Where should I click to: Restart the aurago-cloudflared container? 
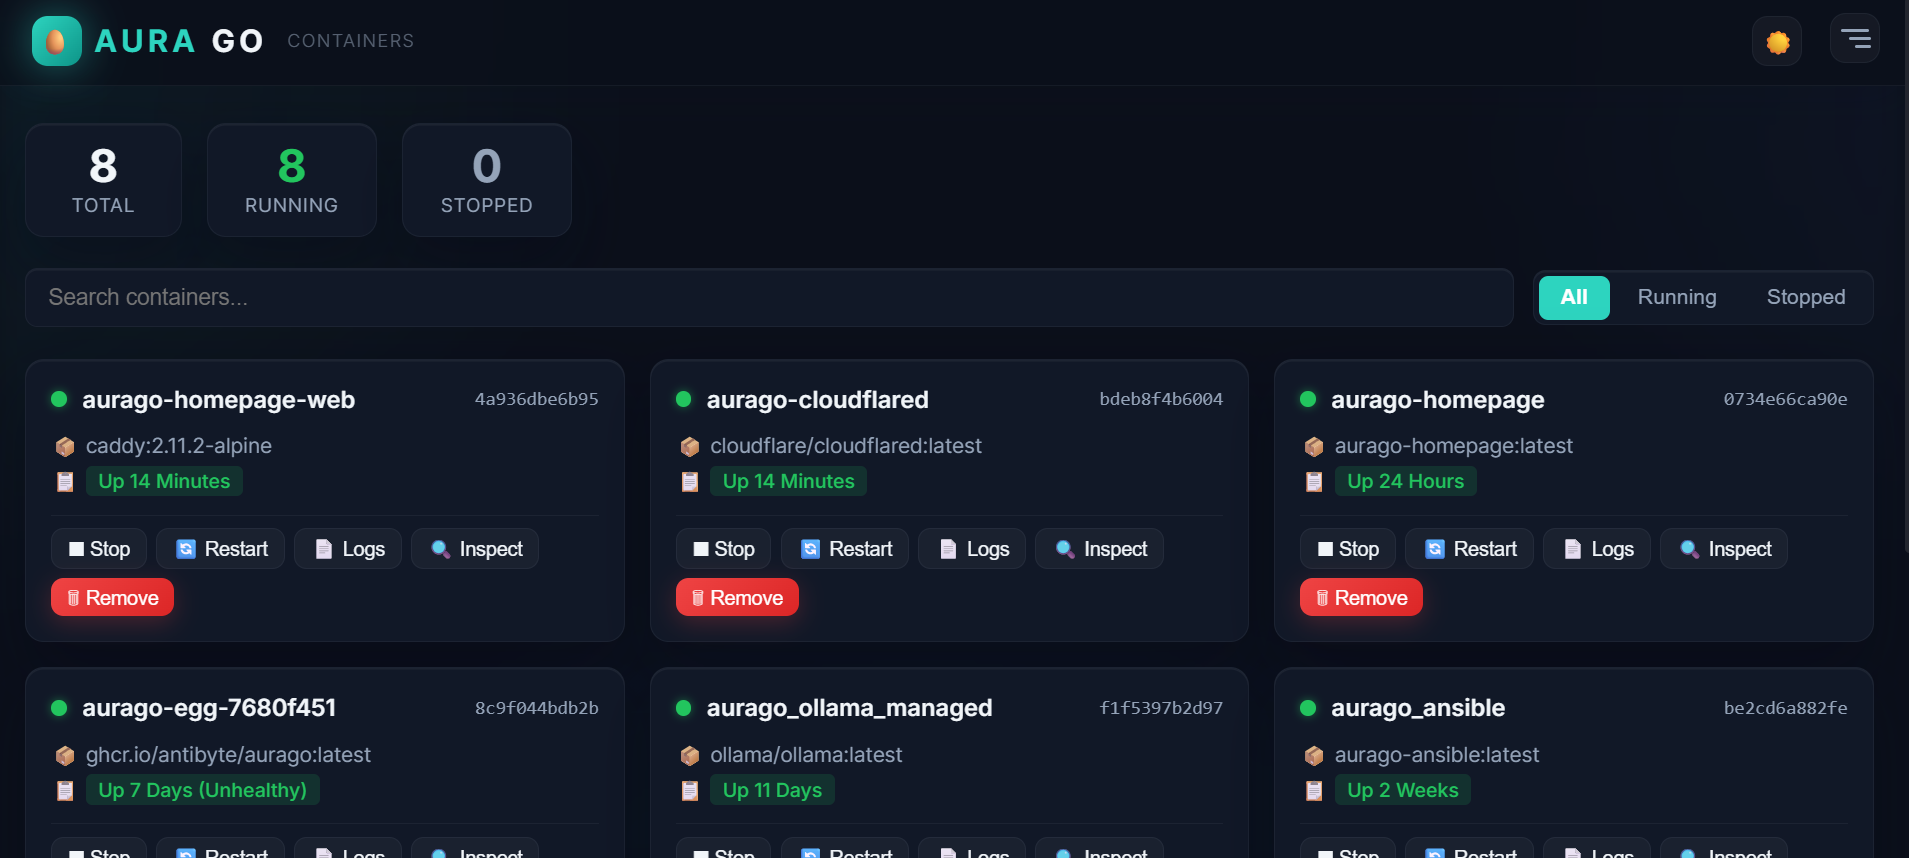tap(845, 549)
